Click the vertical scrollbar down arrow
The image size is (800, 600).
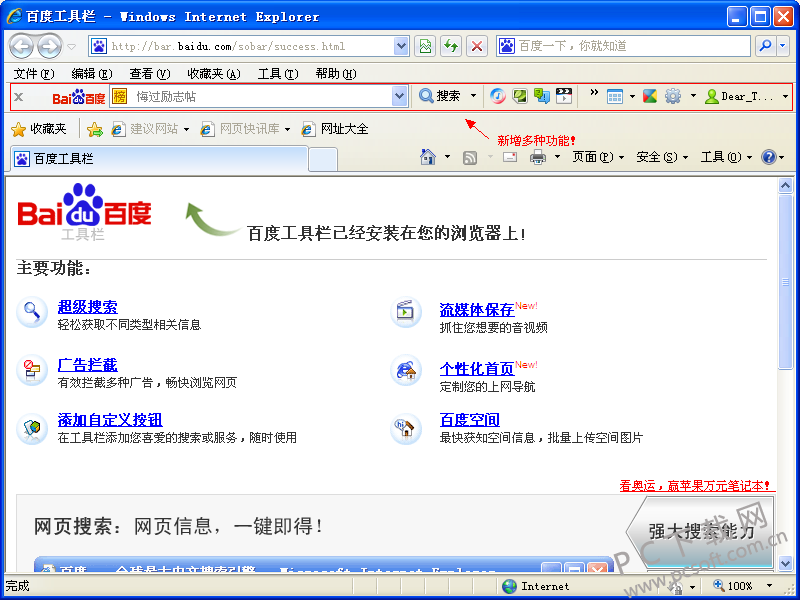(x=786, y=563)
